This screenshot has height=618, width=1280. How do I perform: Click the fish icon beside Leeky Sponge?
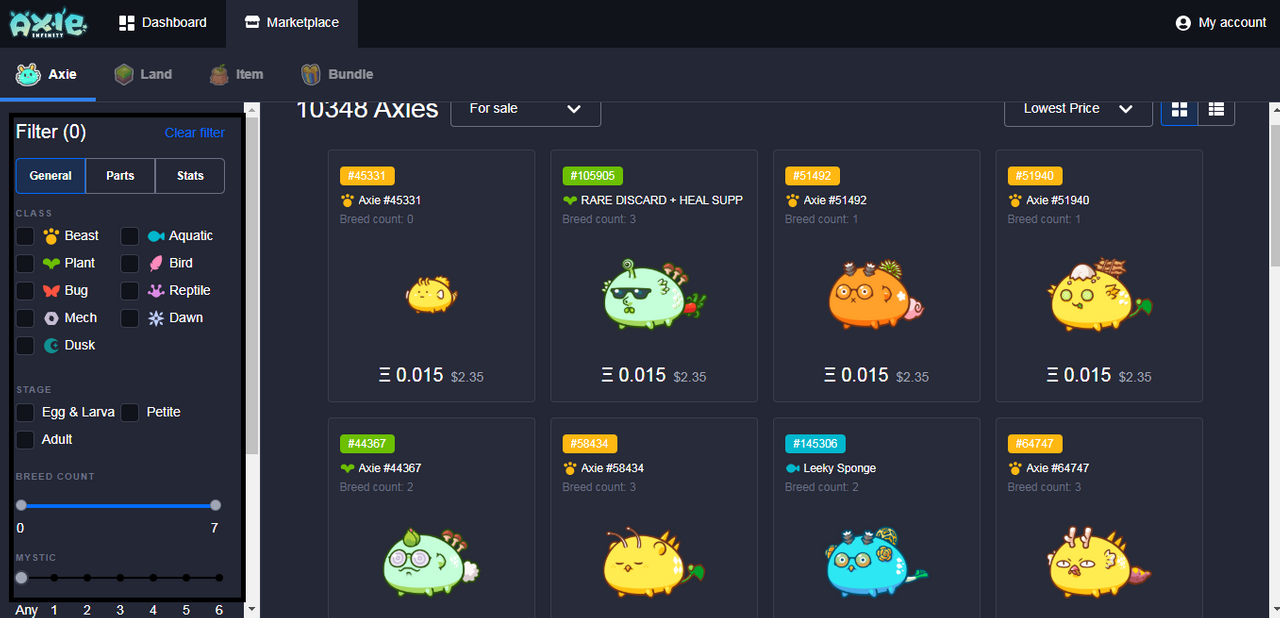pos(793,468)
